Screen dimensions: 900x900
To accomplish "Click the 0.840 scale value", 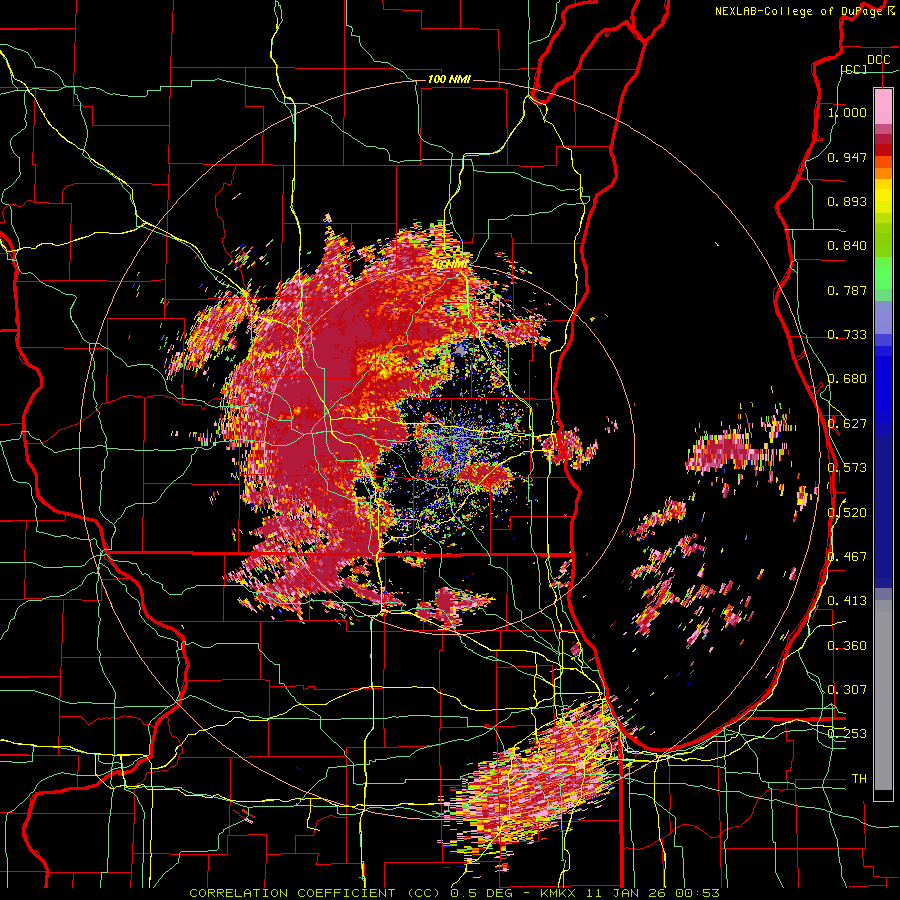I will [847, 246].
